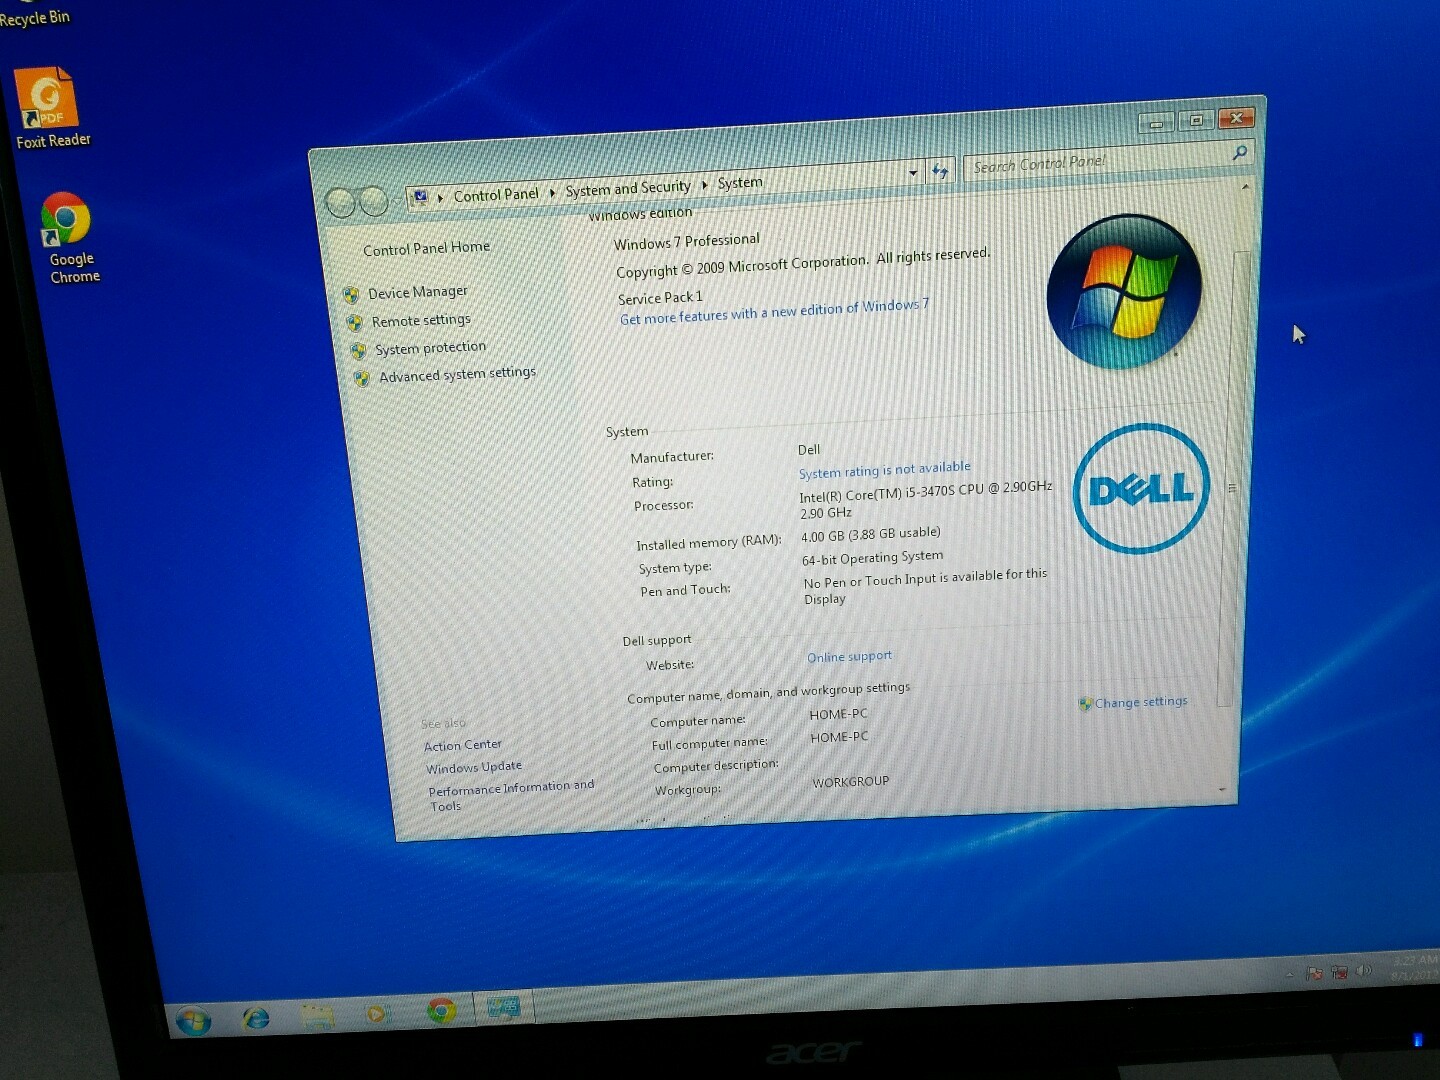Click the shield icon beside System protection

pos(358,351)
